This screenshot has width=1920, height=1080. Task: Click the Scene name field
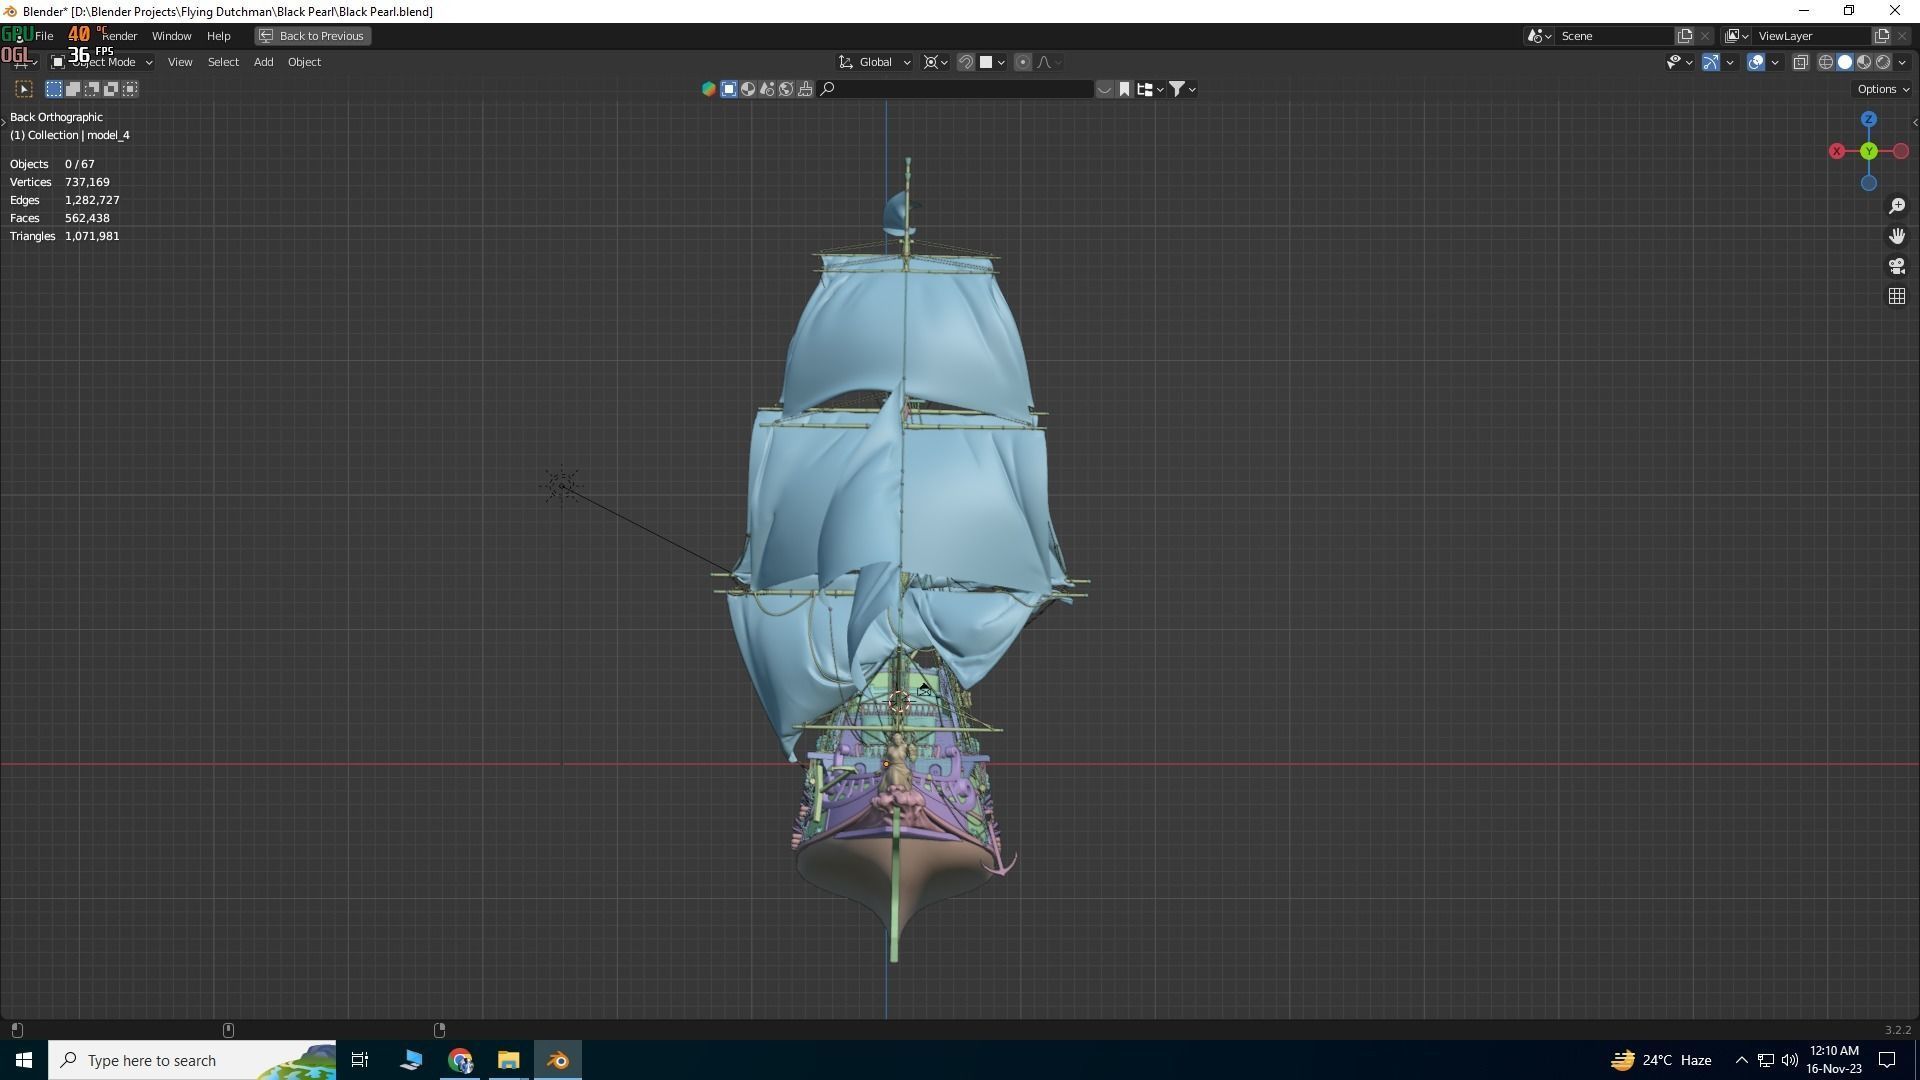[1614, 36]
